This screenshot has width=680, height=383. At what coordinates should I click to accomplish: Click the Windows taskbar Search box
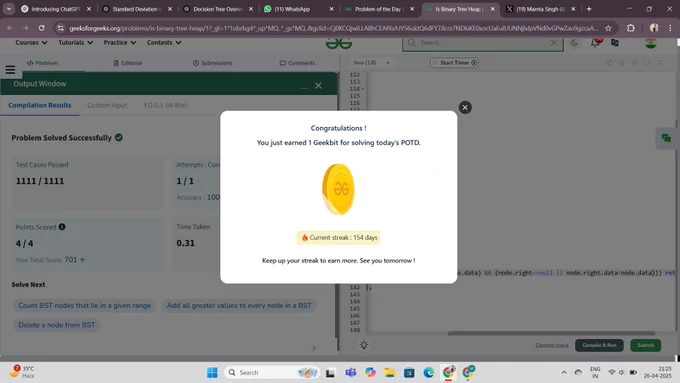[x=272, y=372]
